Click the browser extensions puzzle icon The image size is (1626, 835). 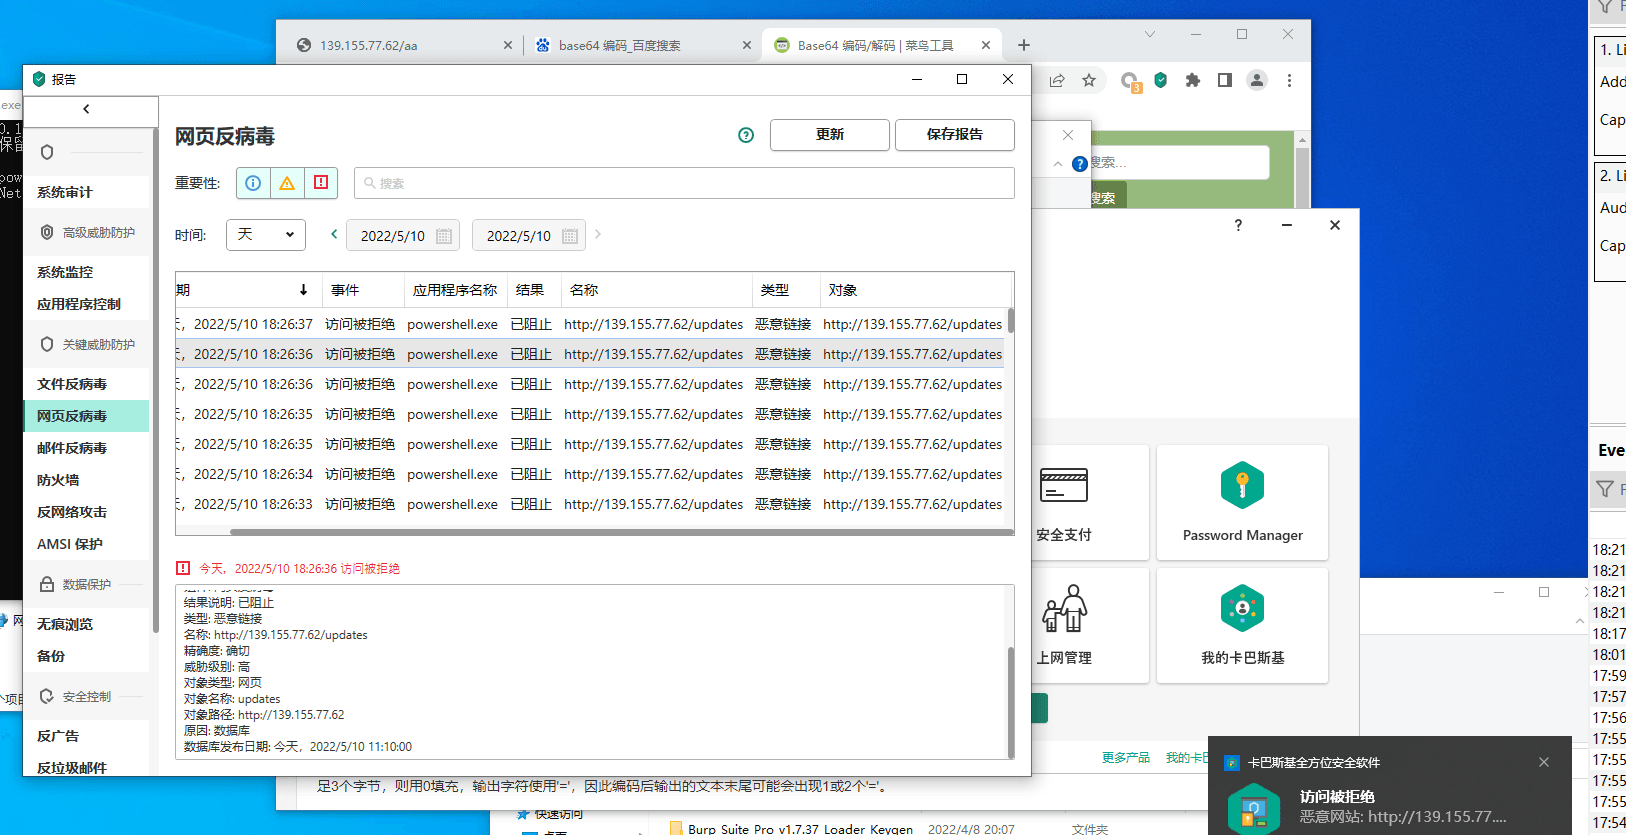point(1192,80)
